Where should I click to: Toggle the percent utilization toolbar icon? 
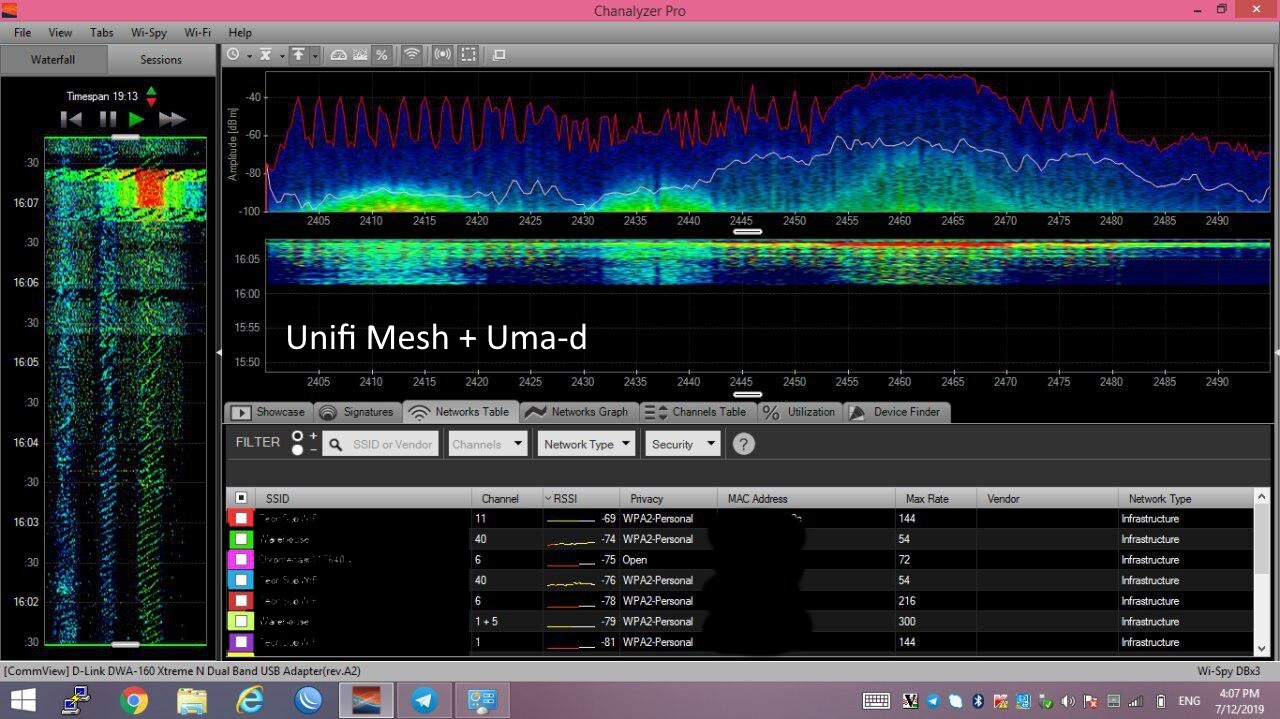coord(381,55)
